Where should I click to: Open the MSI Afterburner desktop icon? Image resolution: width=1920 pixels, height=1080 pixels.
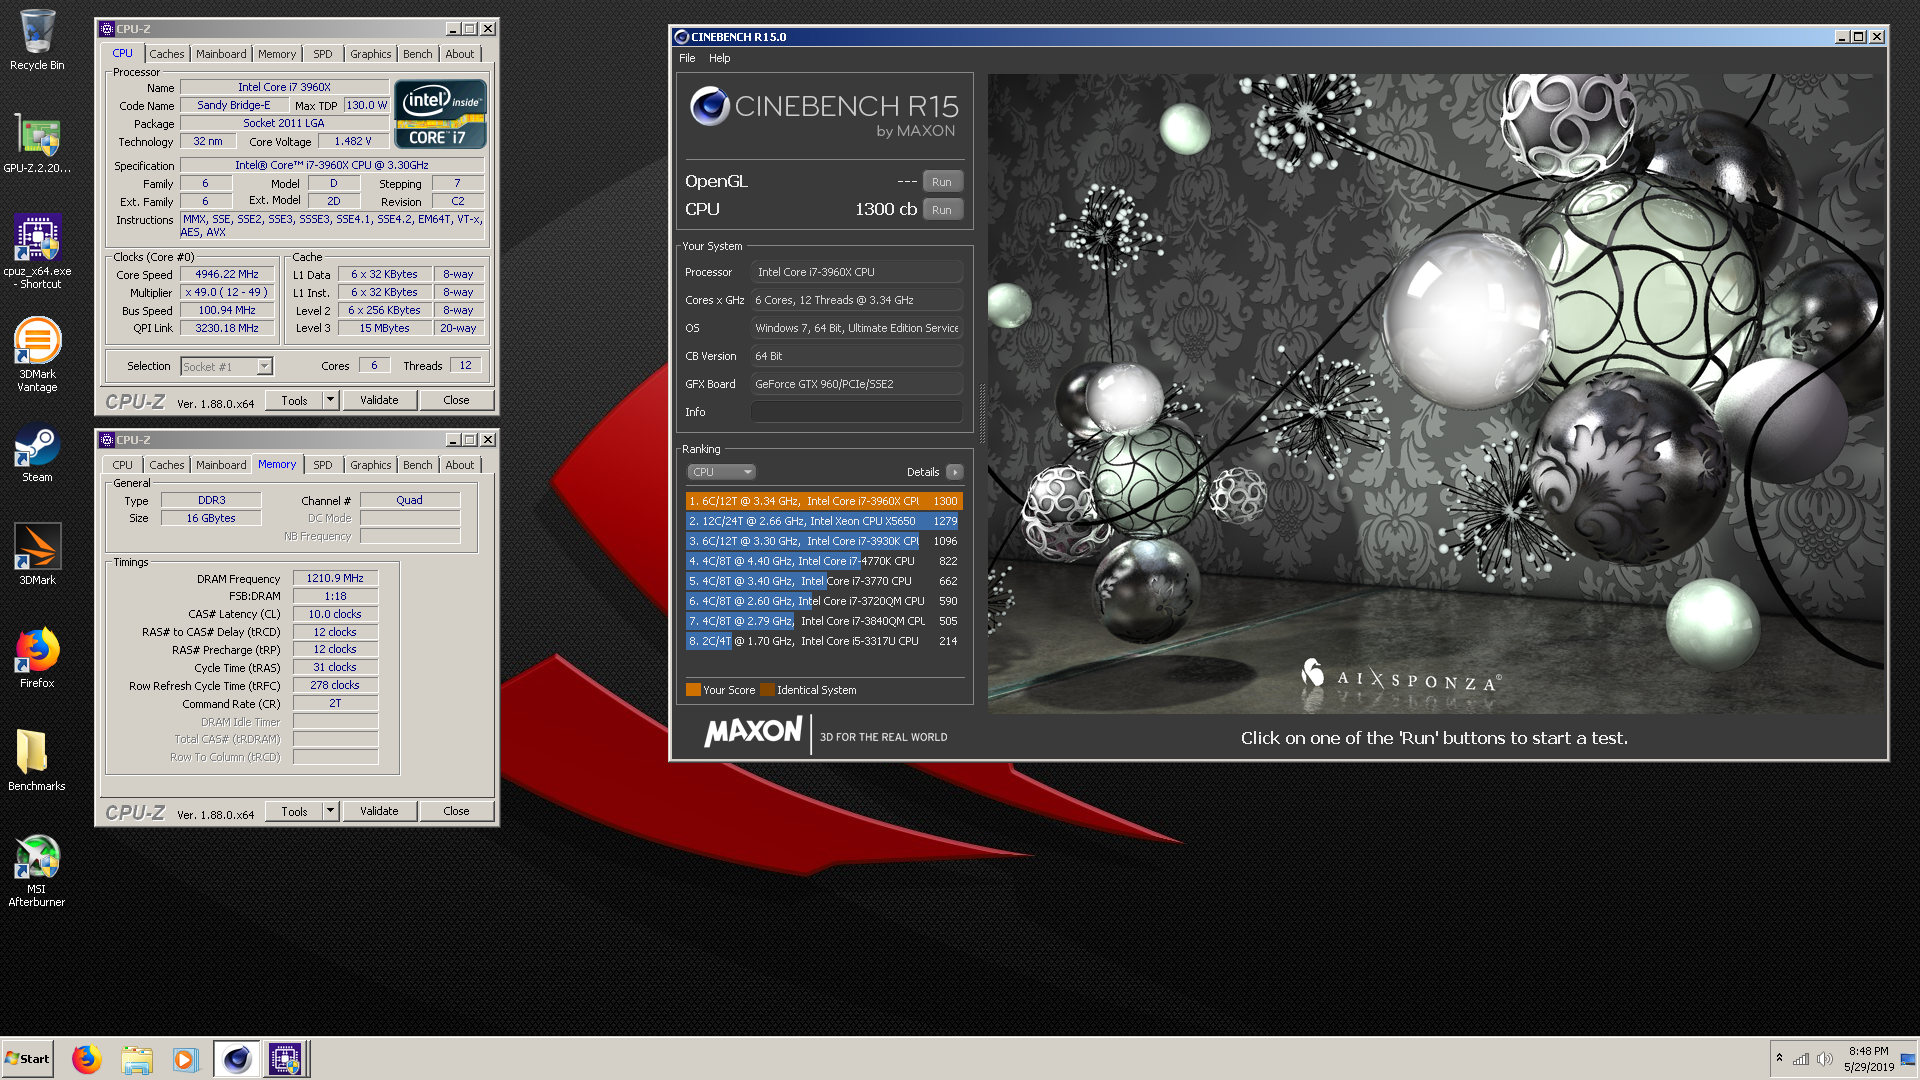point(37,870)
